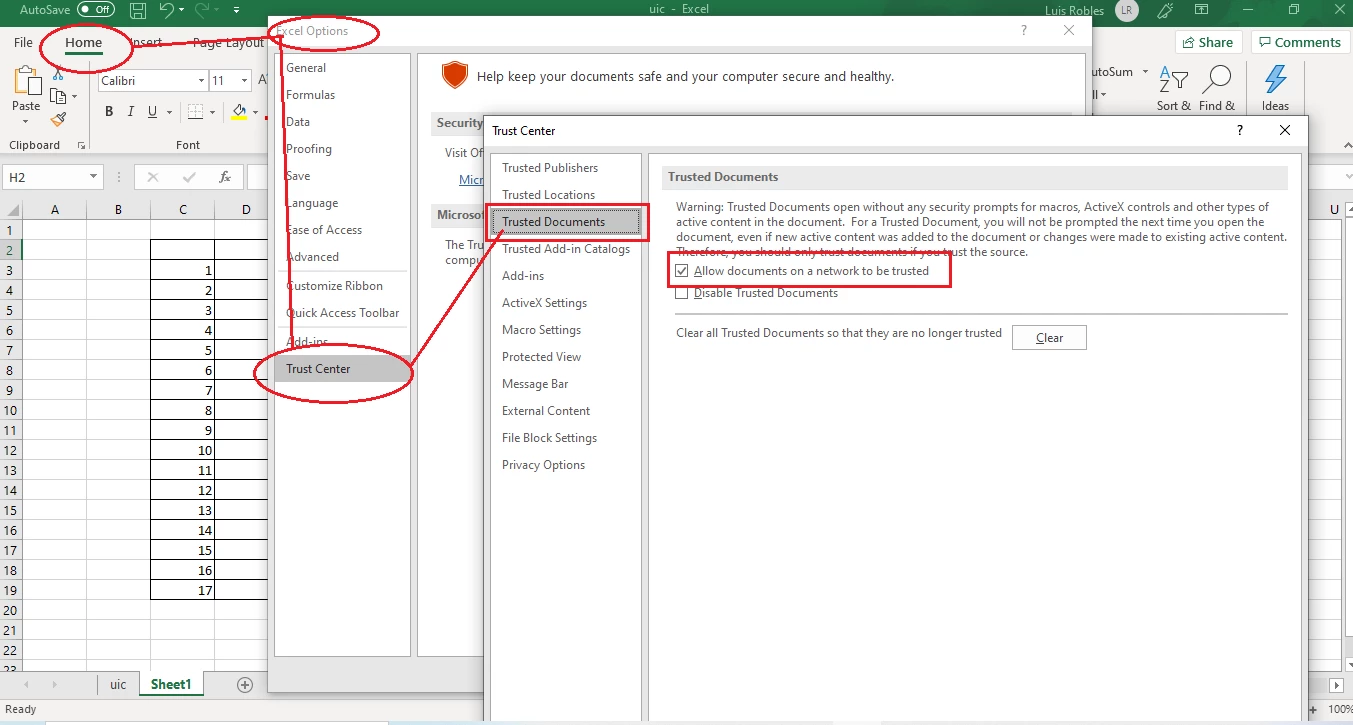Click the Cut scissors icon

coord(58,74)
